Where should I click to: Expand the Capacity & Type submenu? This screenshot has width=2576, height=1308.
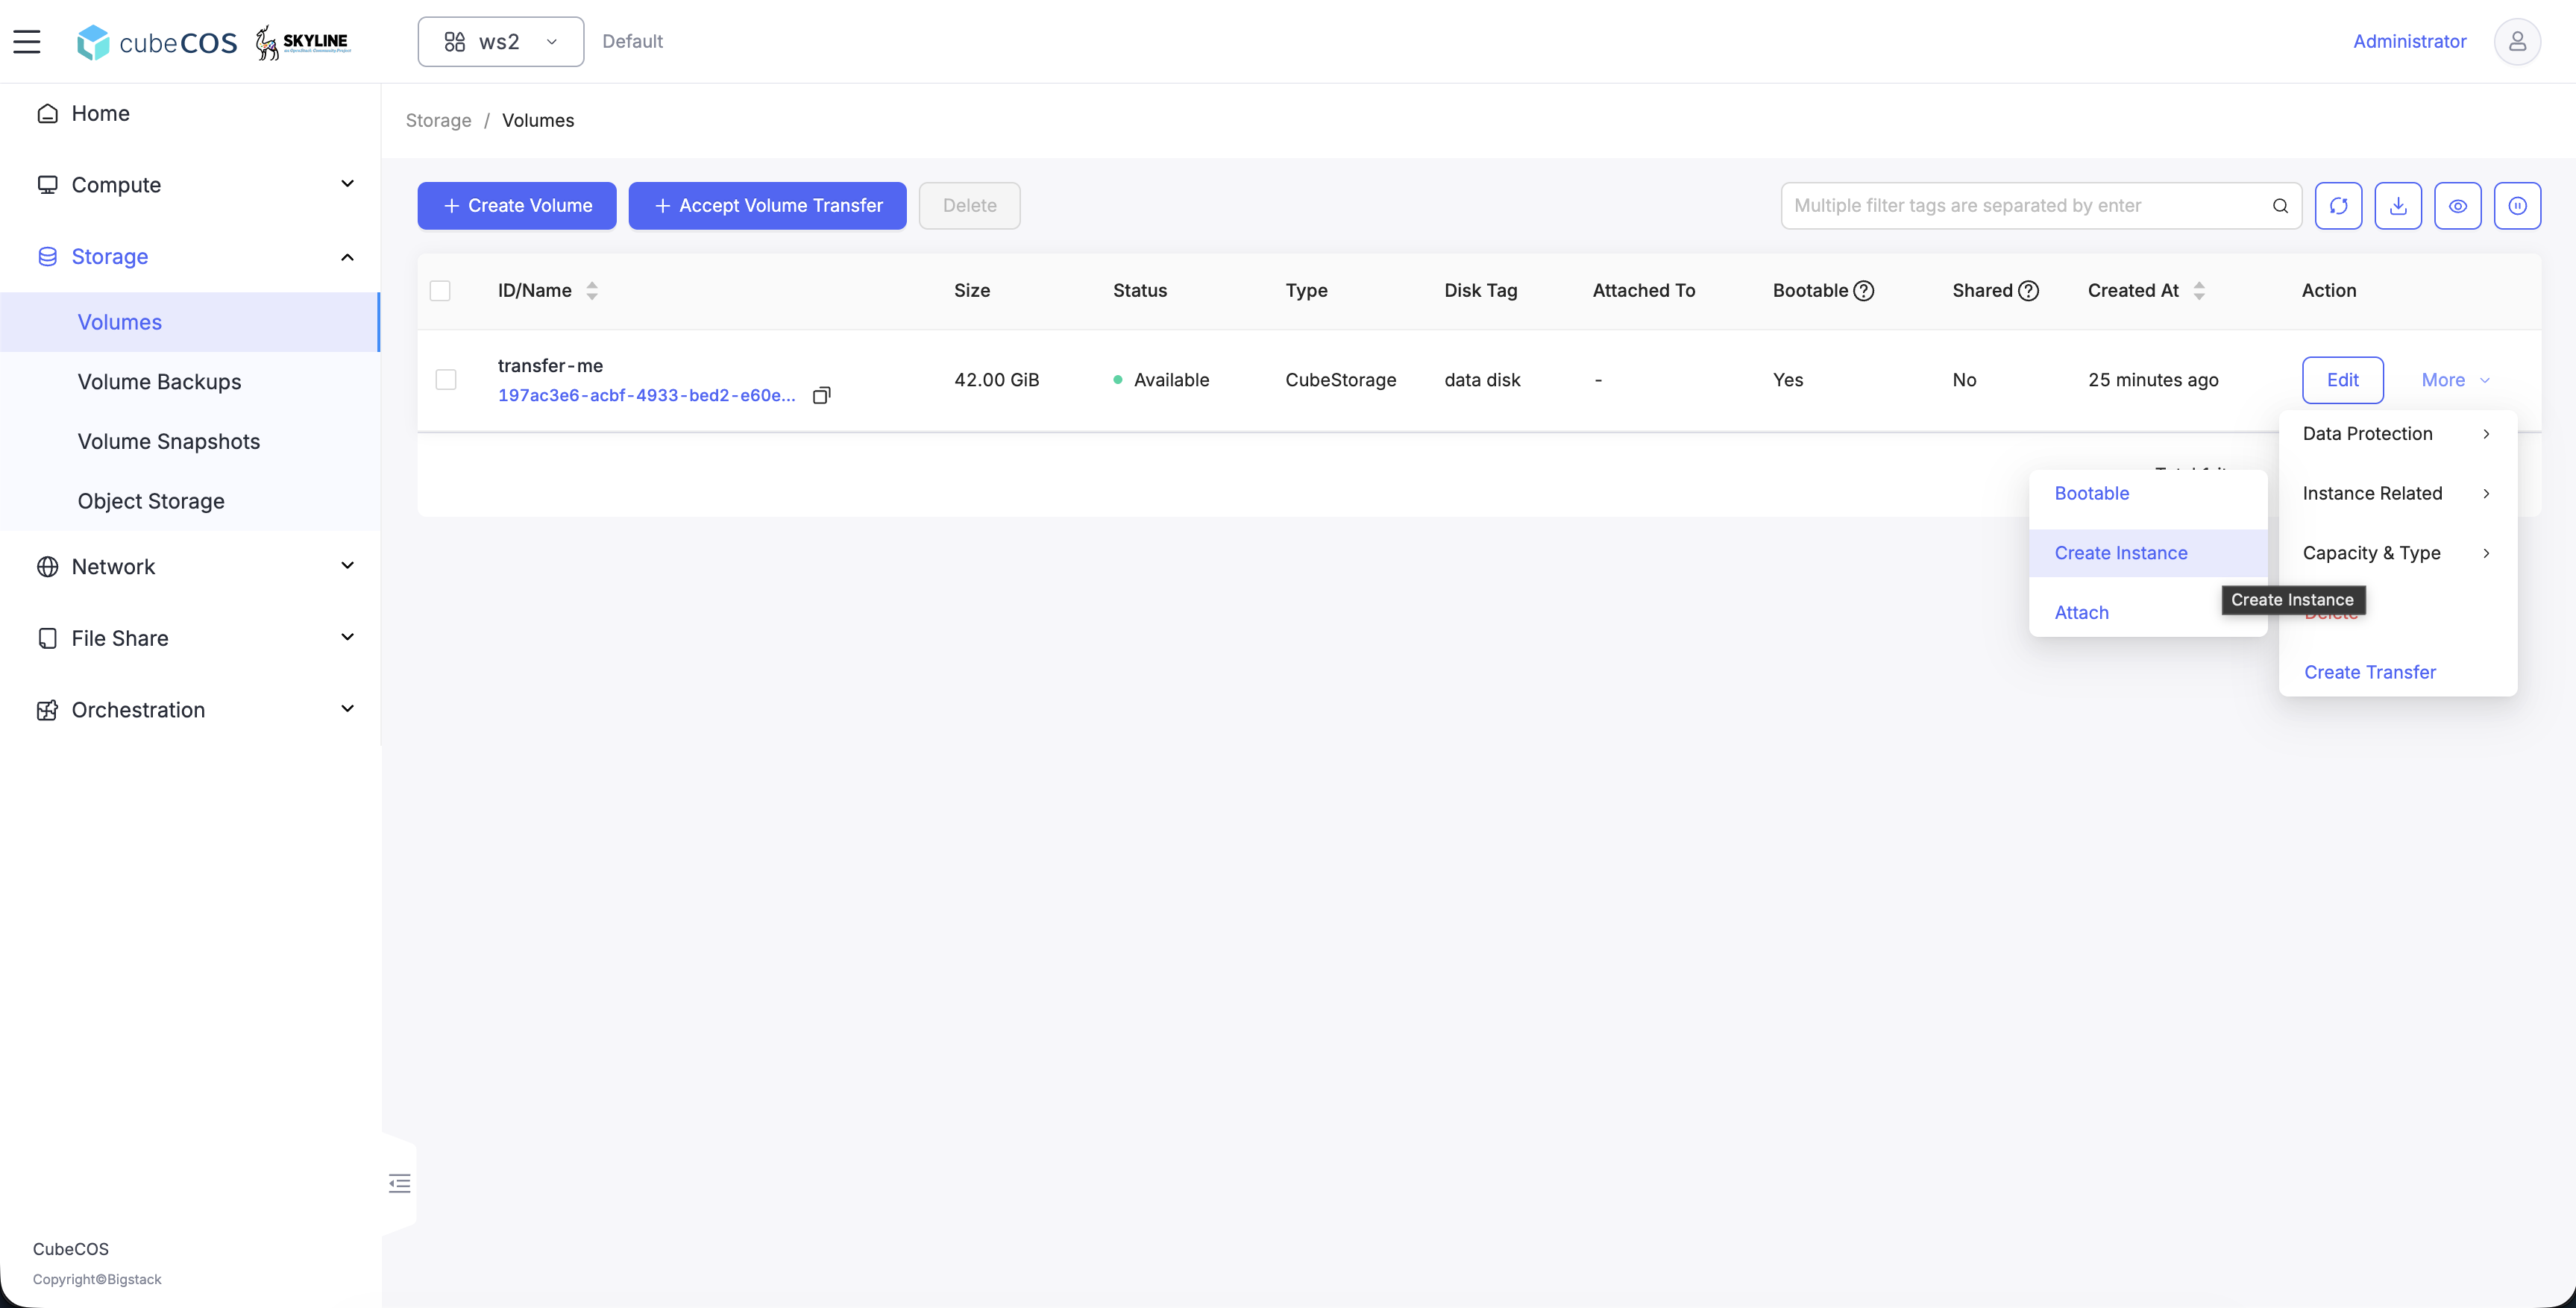(2398, 553)
